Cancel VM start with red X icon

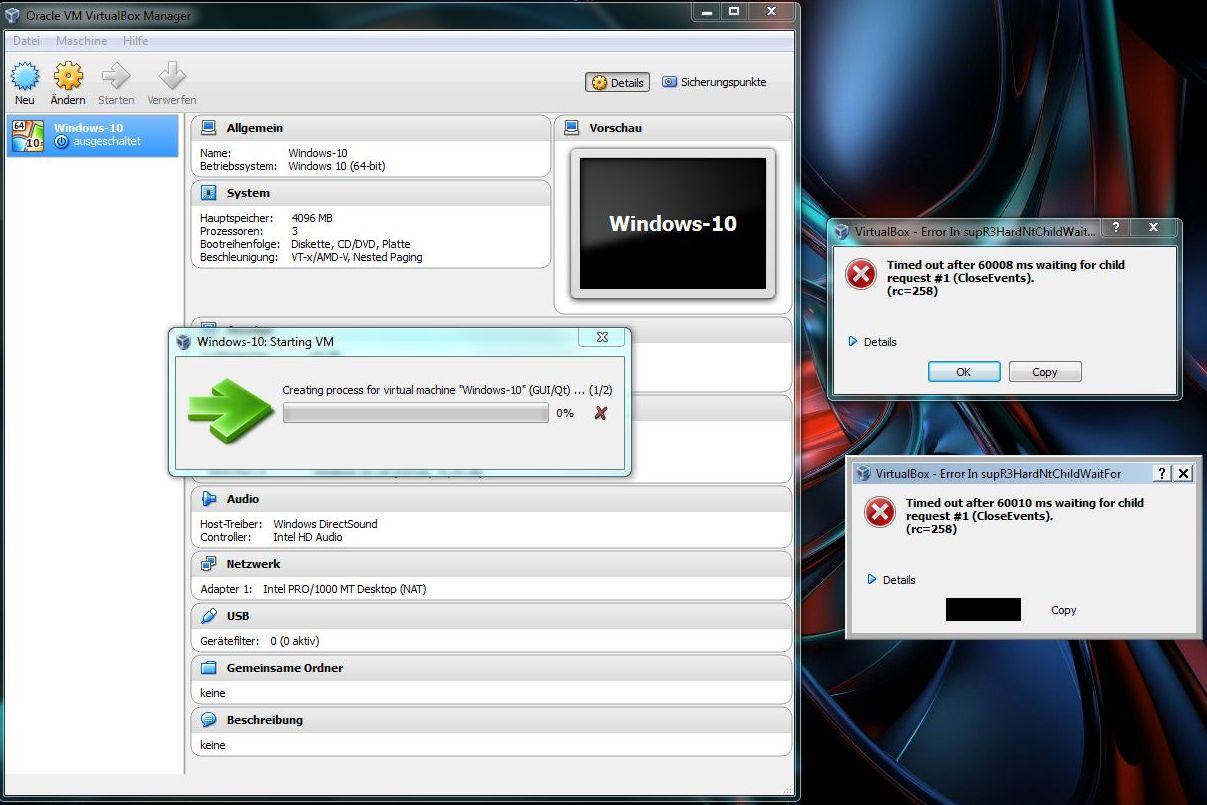pyautogui.click(x=601, y=413)
